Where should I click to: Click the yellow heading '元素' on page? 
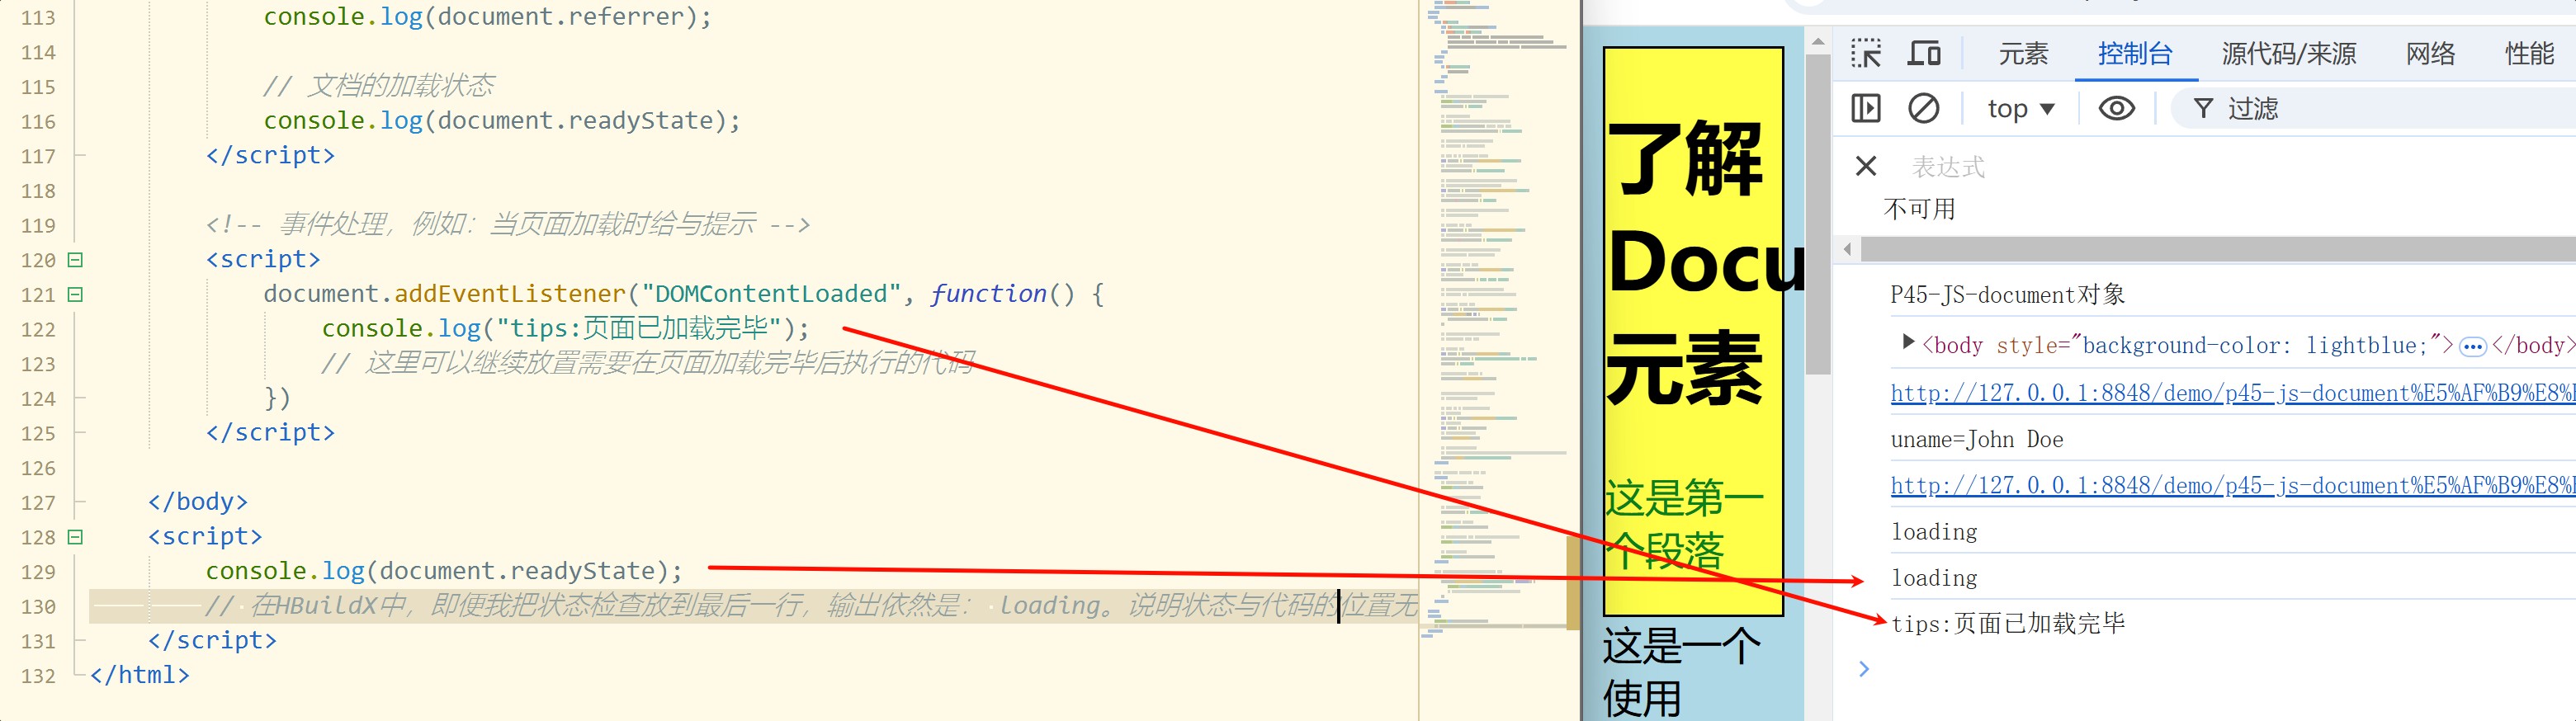tap(1685, 368)
